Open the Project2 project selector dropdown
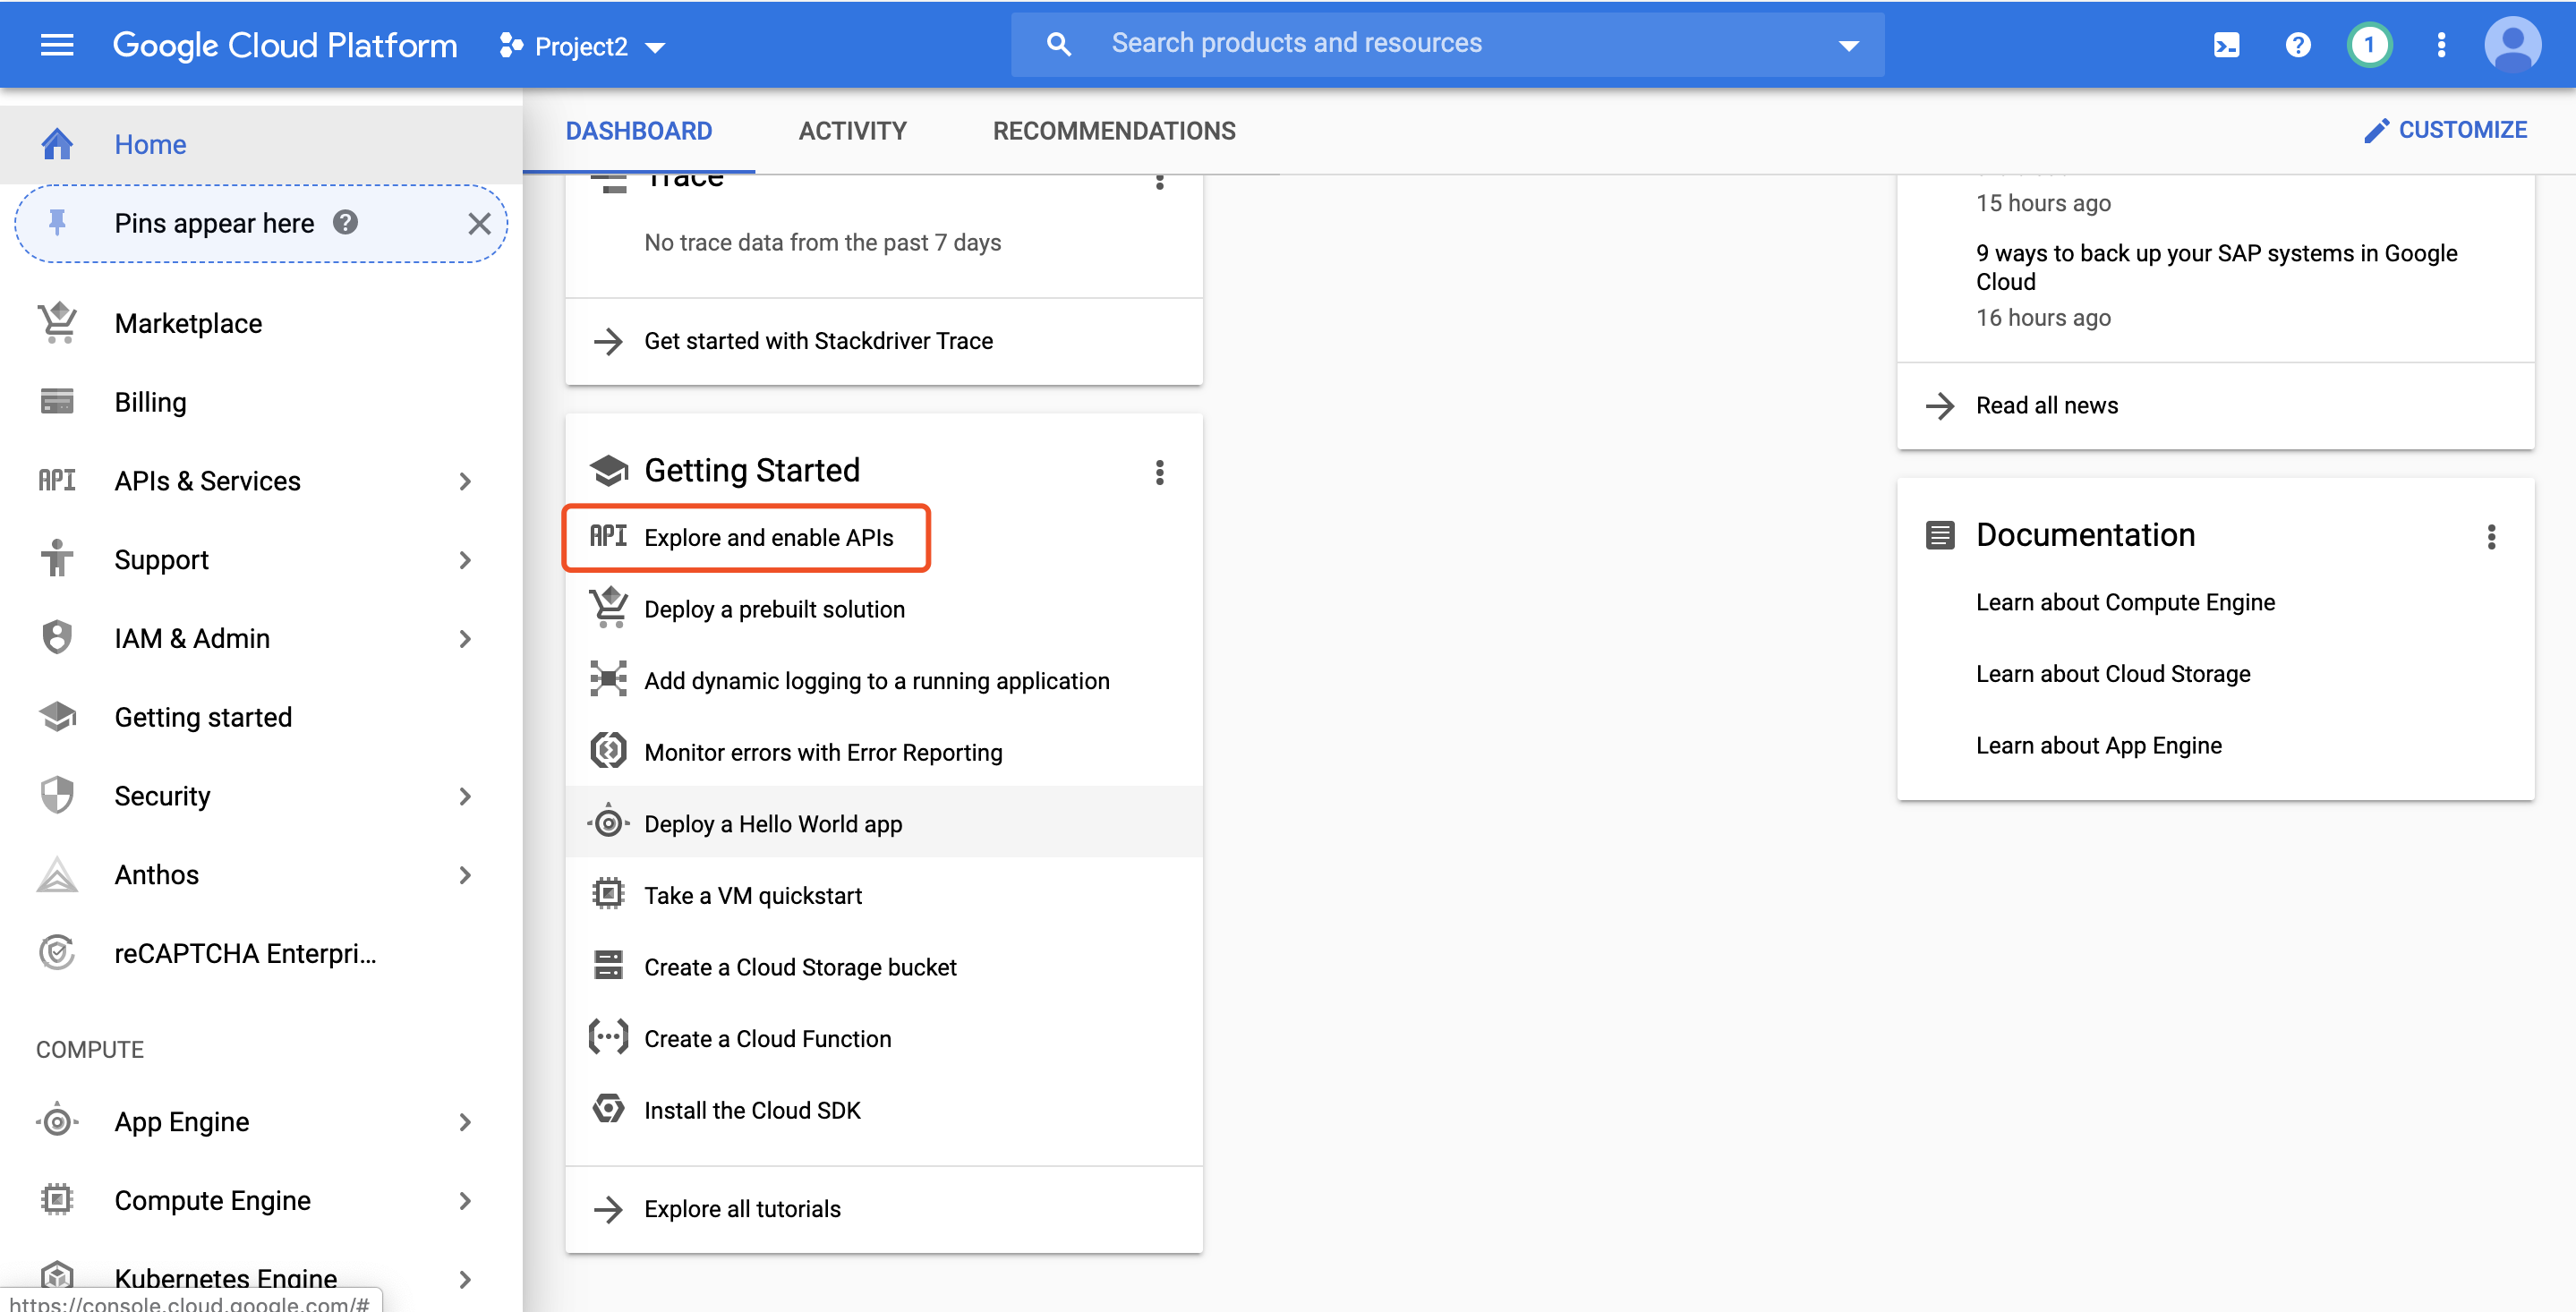Image resolution: width=2576 pixels, height=1312 pixels. (583, 46)
